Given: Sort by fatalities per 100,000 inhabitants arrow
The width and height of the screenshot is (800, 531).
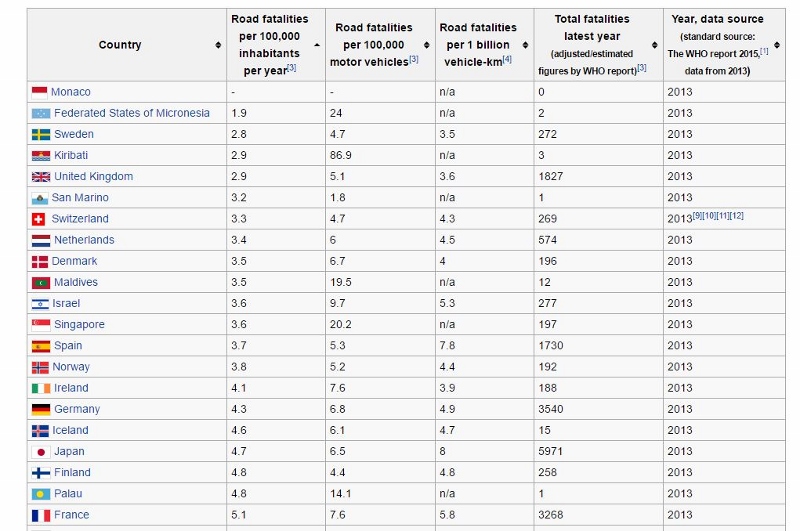Looking at the screenshot, I should pyautogui.click(x=317, y=45).
